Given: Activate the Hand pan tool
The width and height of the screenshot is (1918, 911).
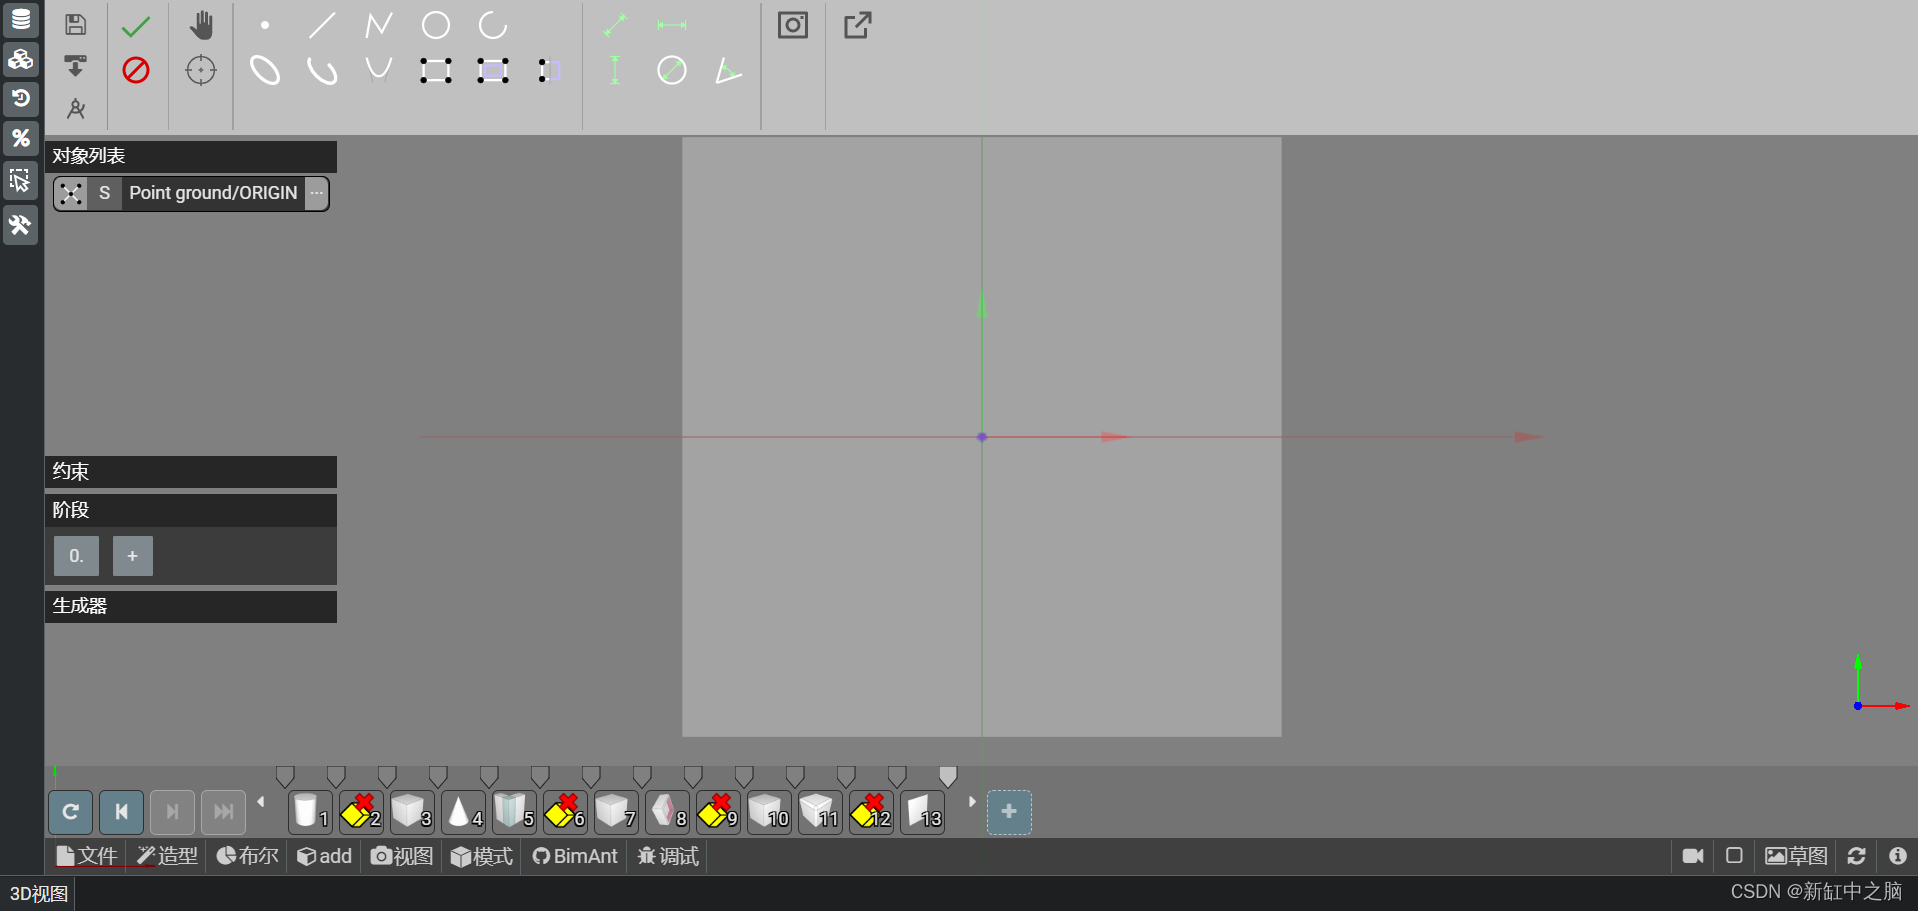Looking at the screenshot, I should [x=201, y=25].
